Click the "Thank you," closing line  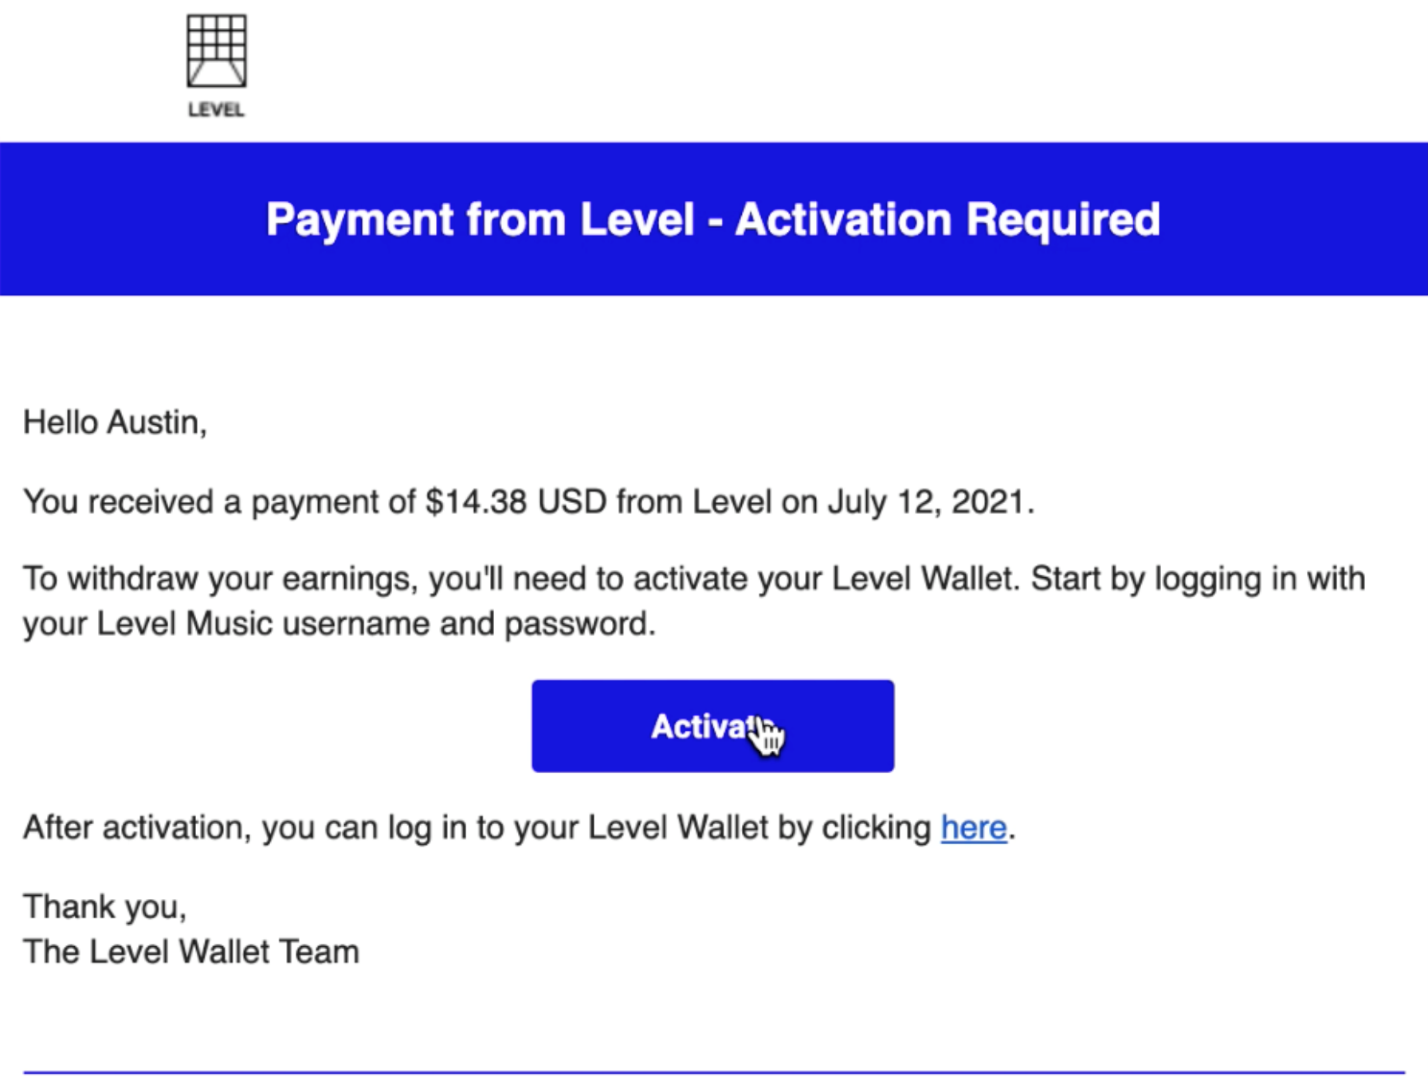point(105,907)
